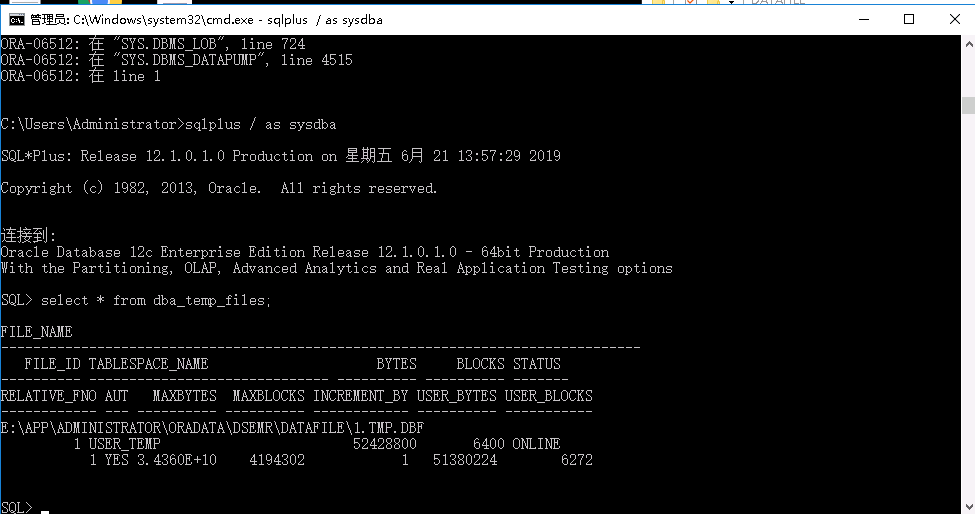
Task: Maximize the command prompt window
Action: coord(908,20)
